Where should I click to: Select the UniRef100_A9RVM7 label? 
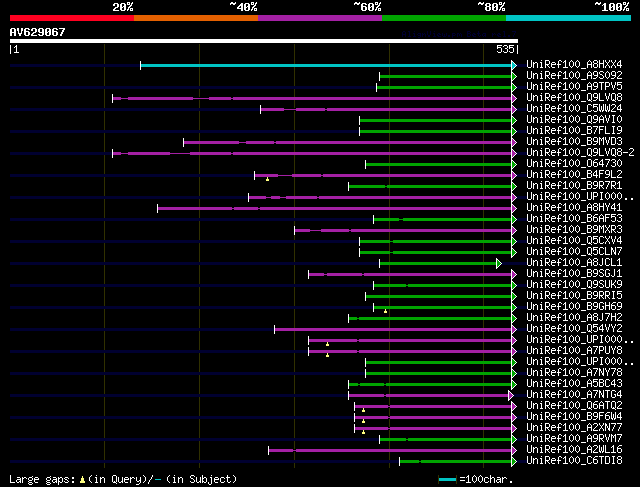coord(574,439)
